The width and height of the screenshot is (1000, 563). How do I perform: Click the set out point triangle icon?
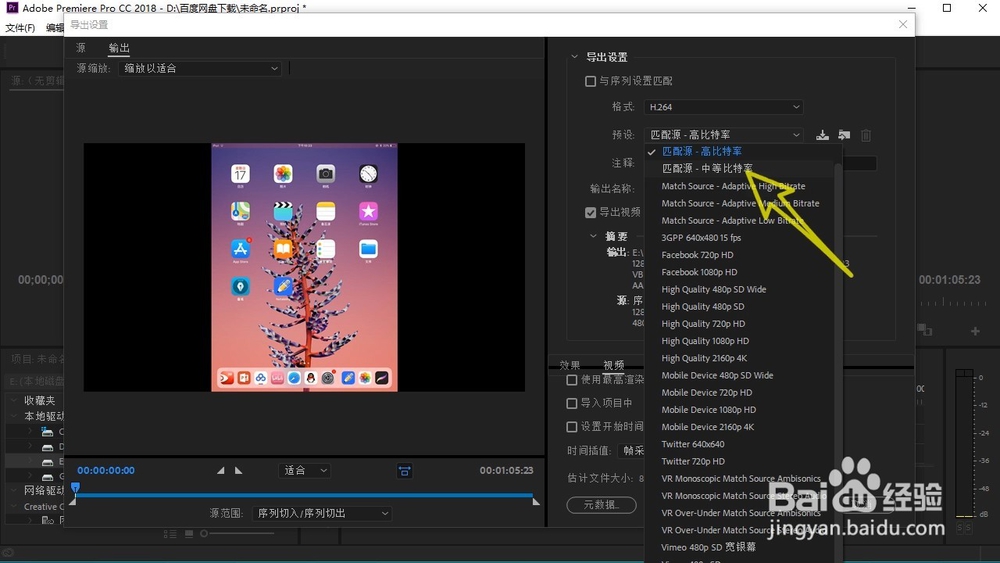click(x=239, y=471)
